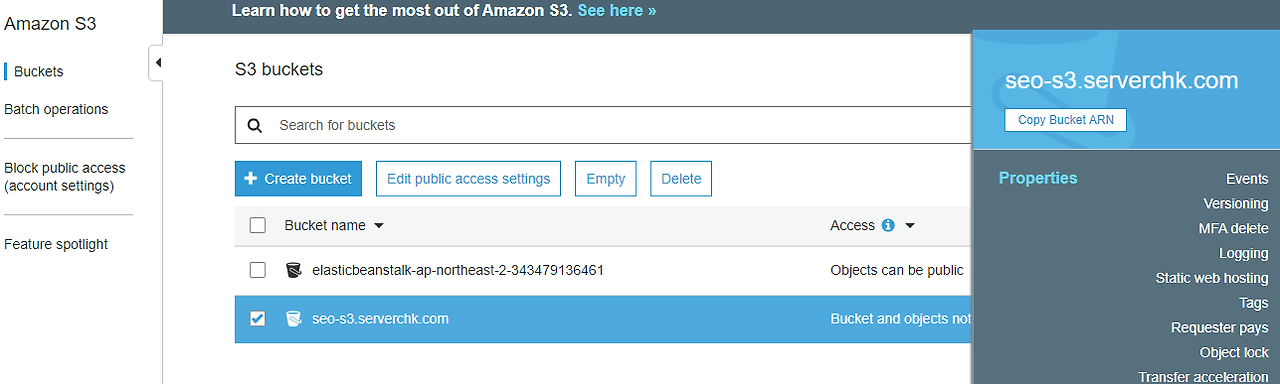This screenshot has width=1280, height=384.
Task: Click the Copy Bucket ARN button
Action: 1065,120
